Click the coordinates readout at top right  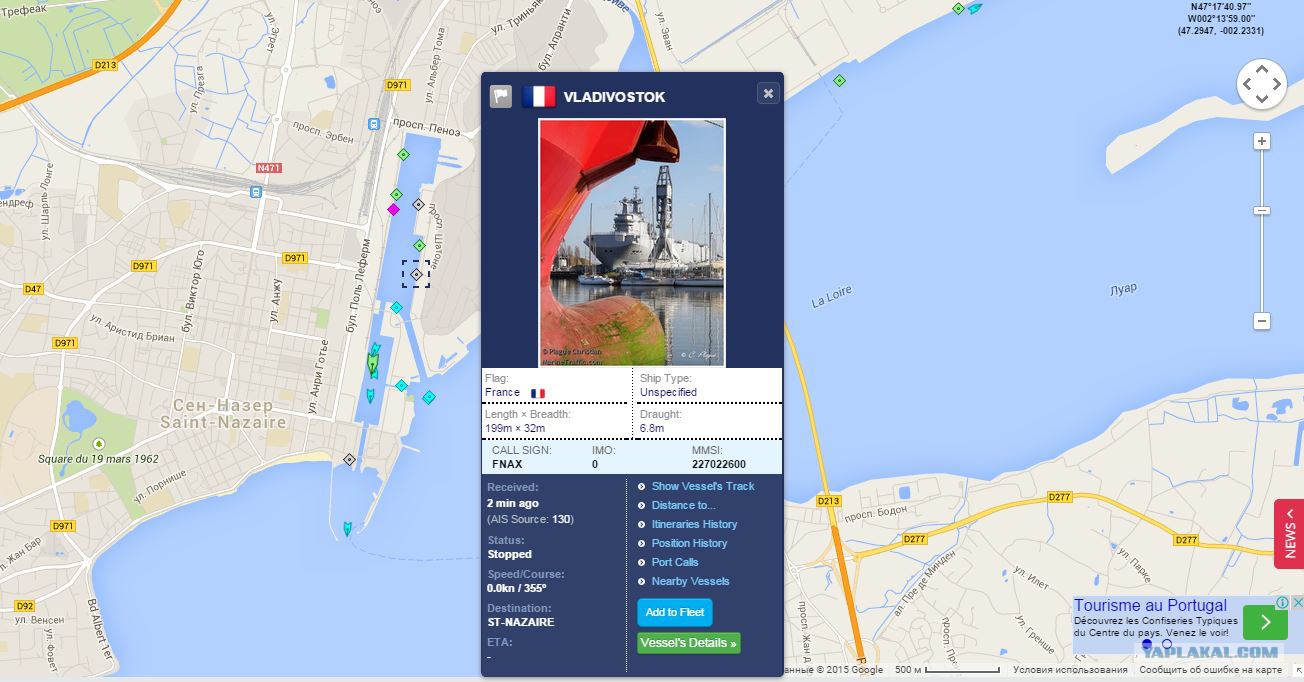coord(1220,19)
